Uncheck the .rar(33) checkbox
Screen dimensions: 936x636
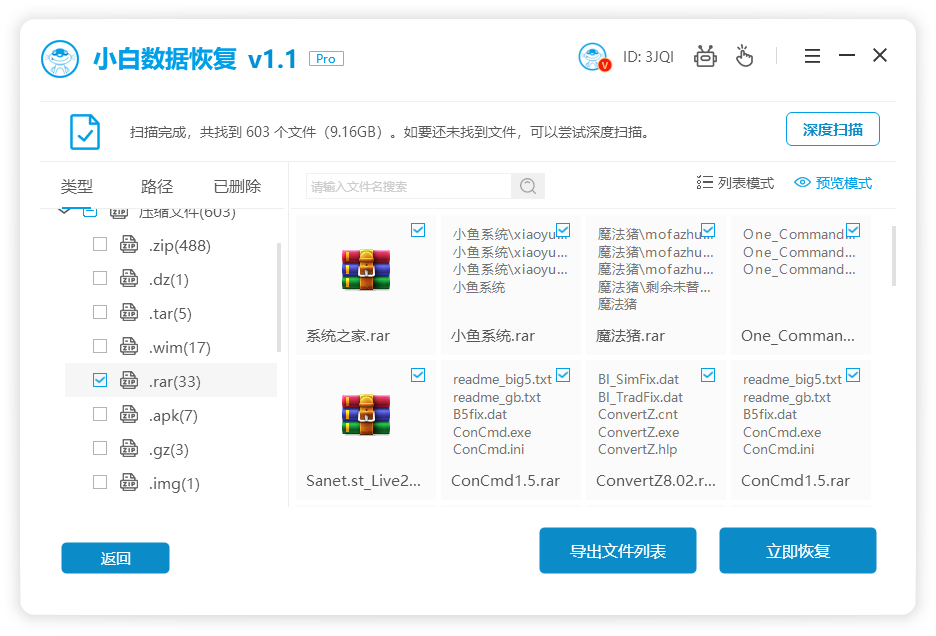click(x=100, y=380)
